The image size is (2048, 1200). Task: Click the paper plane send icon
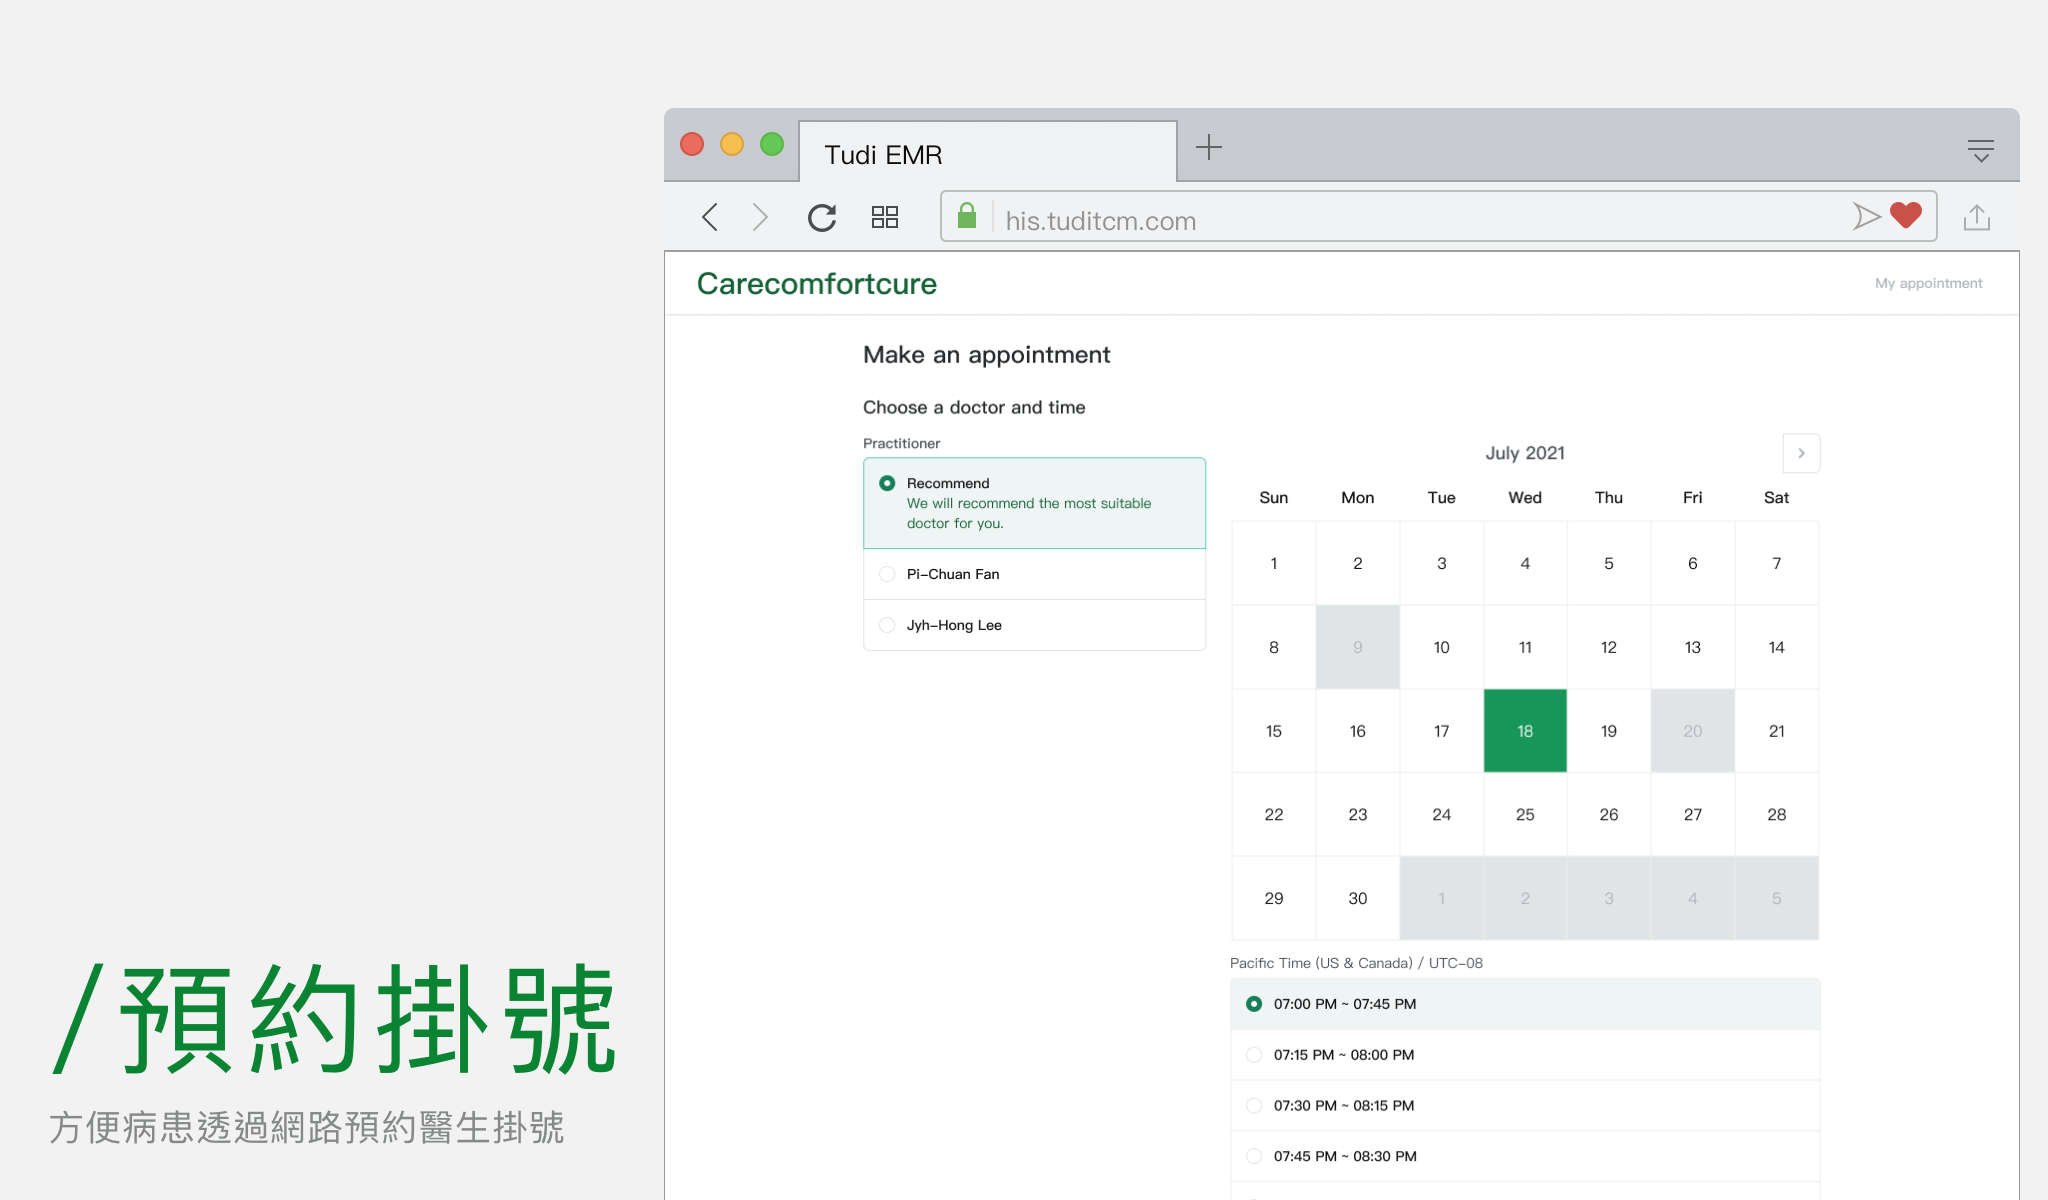pos(1868,216)
